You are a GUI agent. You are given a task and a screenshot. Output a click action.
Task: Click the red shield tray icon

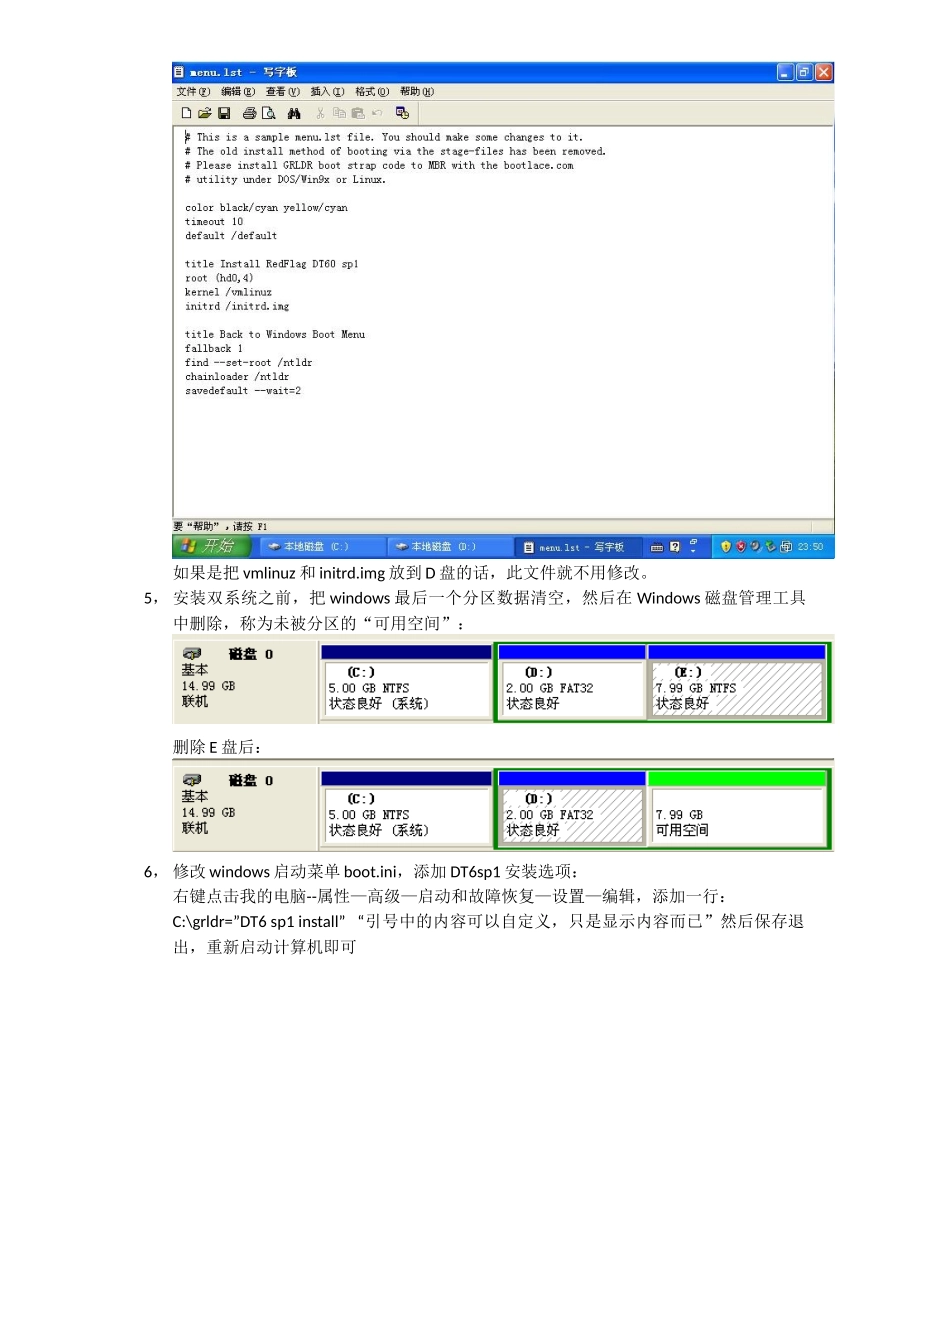(x=740, y=547)
